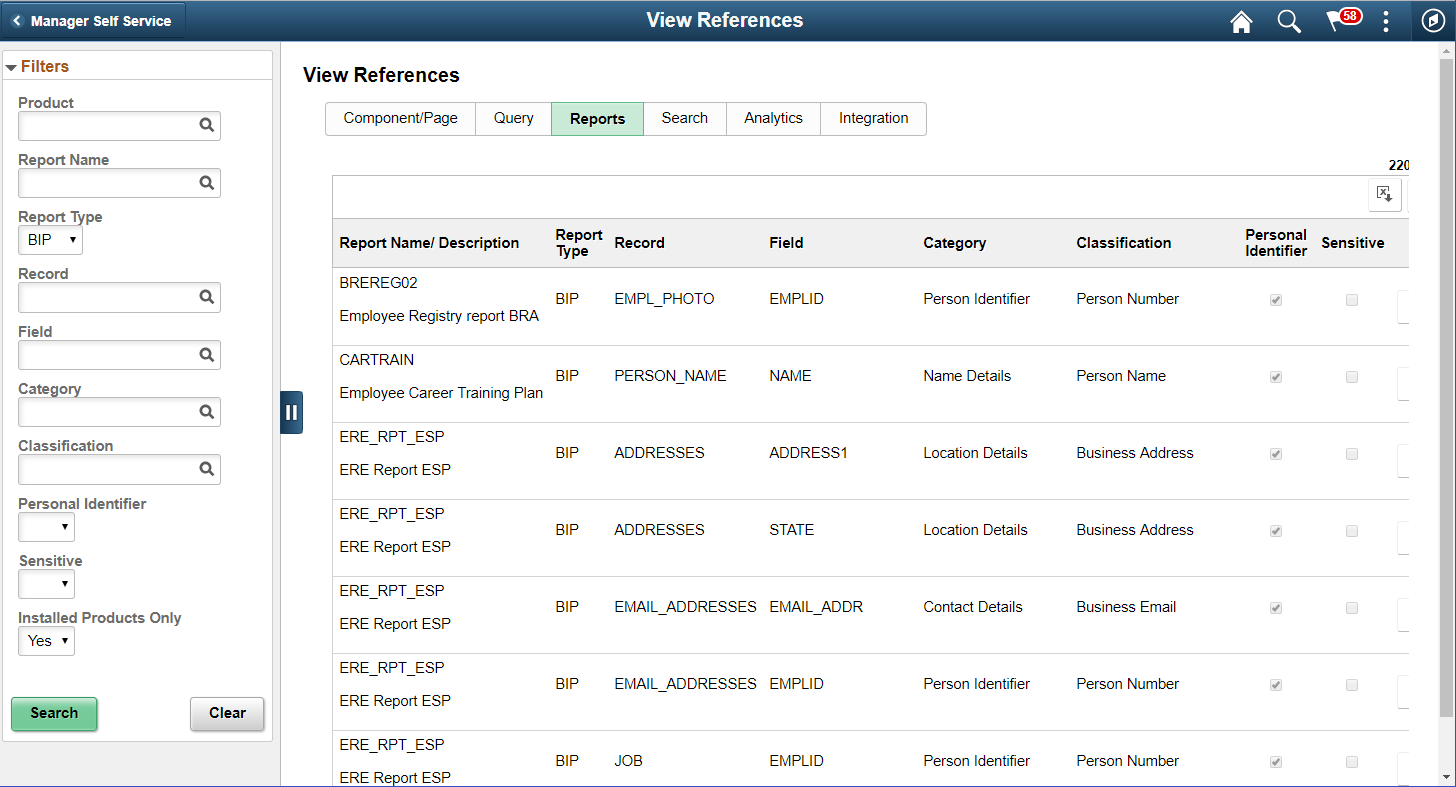The image size is (1456, 787).
Task: Export the grid using the download icon
Action: tap(1385, 194)
